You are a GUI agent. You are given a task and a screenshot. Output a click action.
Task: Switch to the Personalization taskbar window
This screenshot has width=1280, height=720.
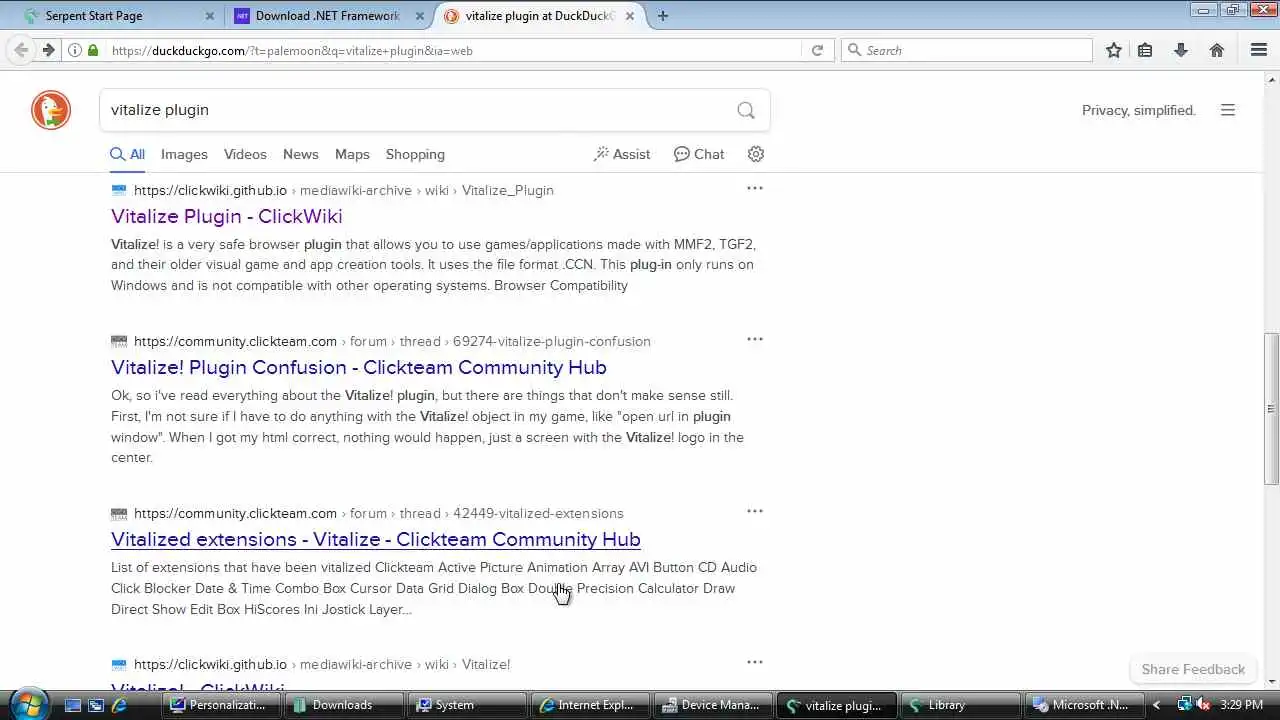[x=221, y=705]
